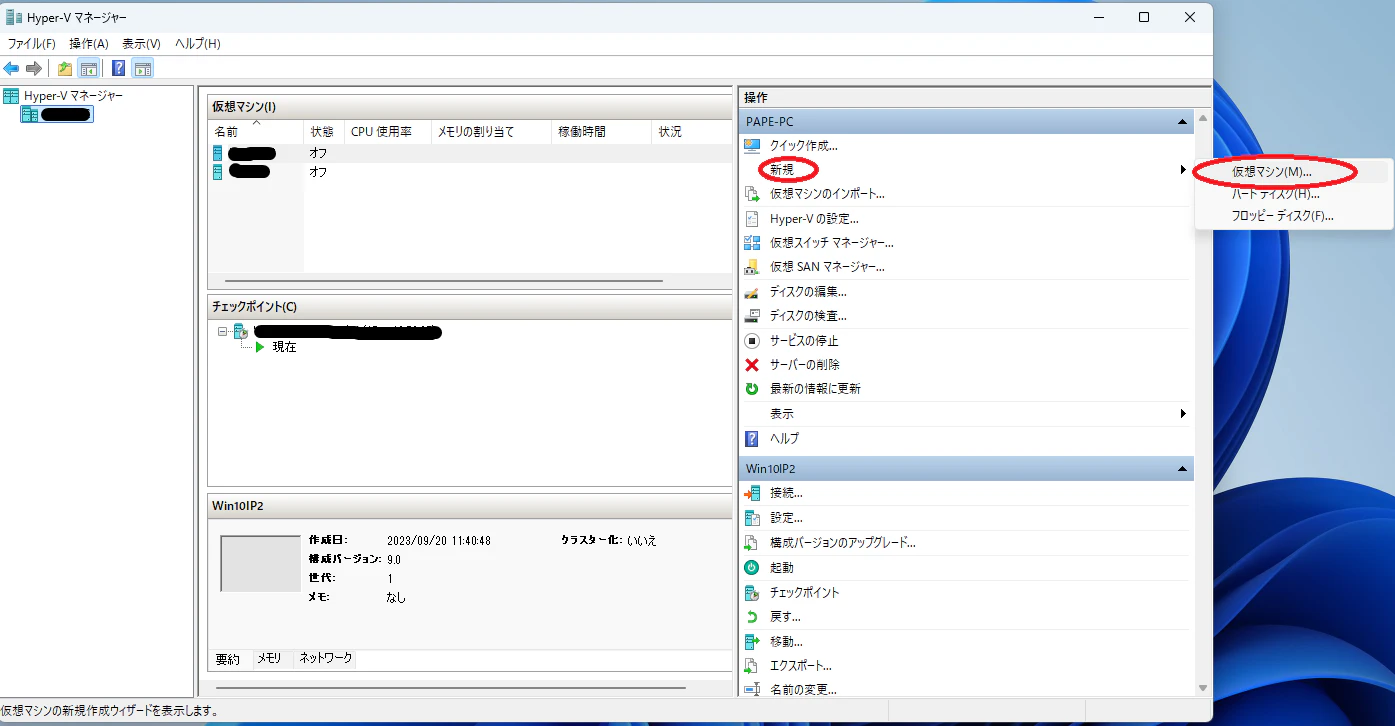
Task: Open the クイック作成 (Quick Create) icon
Action: [x=751, y=144]
